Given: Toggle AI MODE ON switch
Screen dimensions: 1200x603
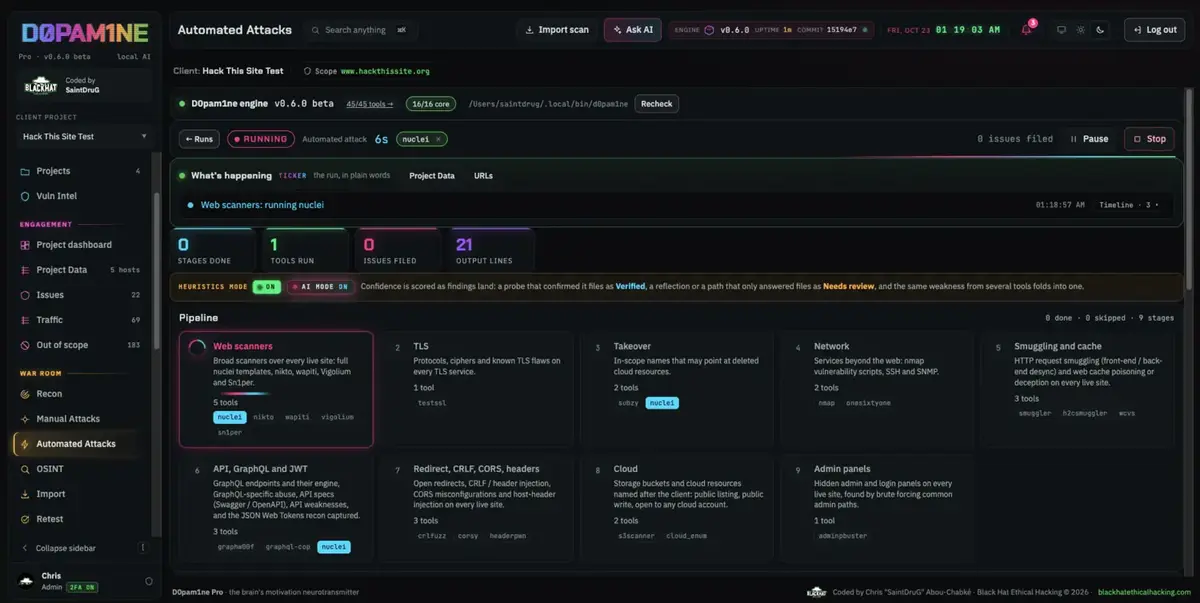Looking at the screenshot, I should tap(320, 286).
